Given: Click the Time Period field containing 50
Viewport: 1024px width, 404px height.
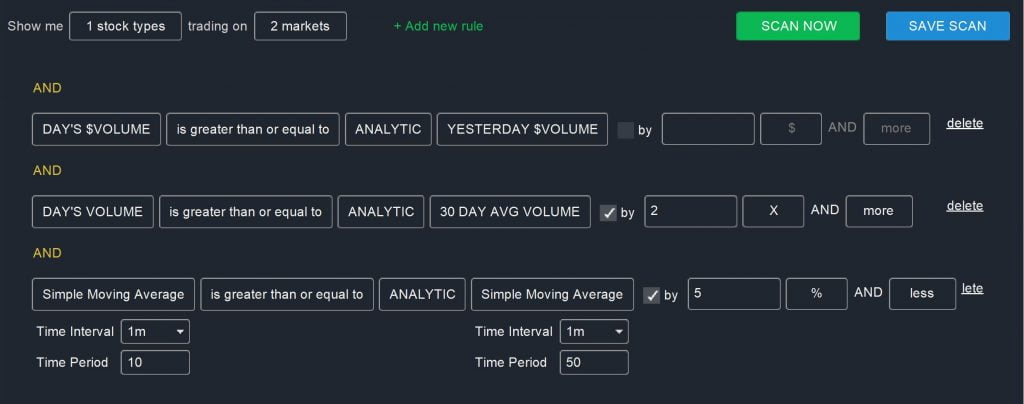Looking at the screenshot, I should point(594,362).
